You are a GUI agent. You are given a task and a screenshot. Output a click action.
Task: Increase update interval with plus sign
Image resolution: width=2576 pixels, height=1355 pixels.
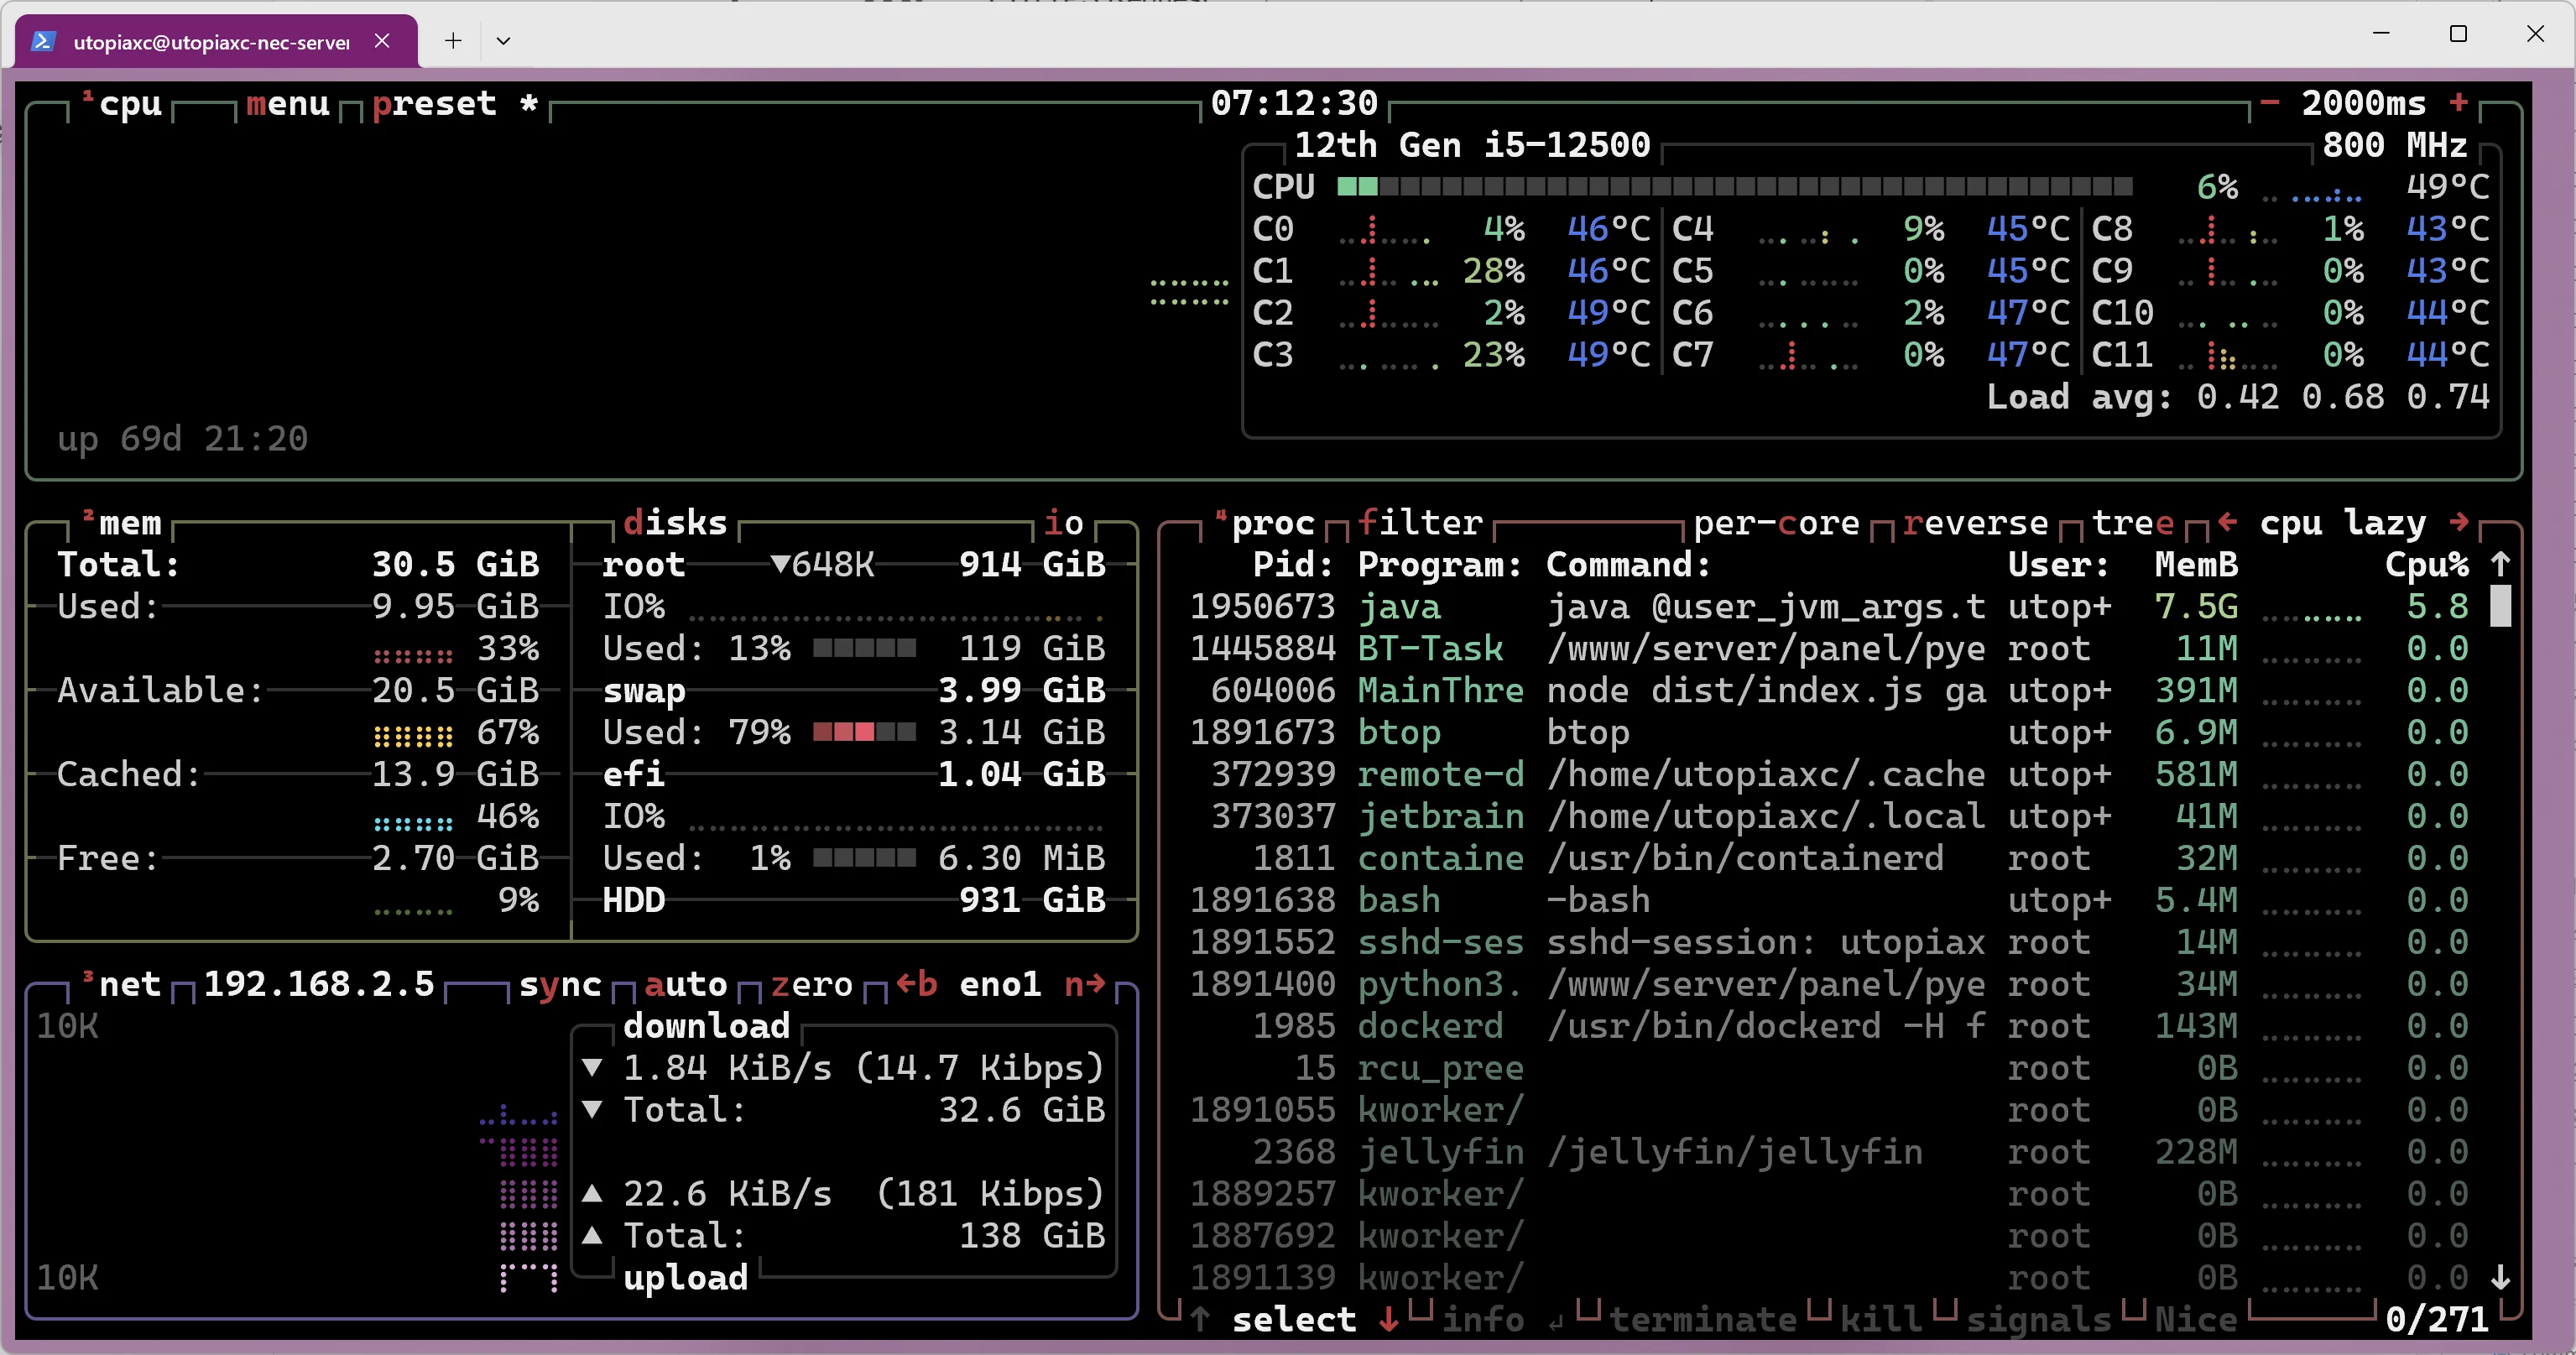[2459, 102]
